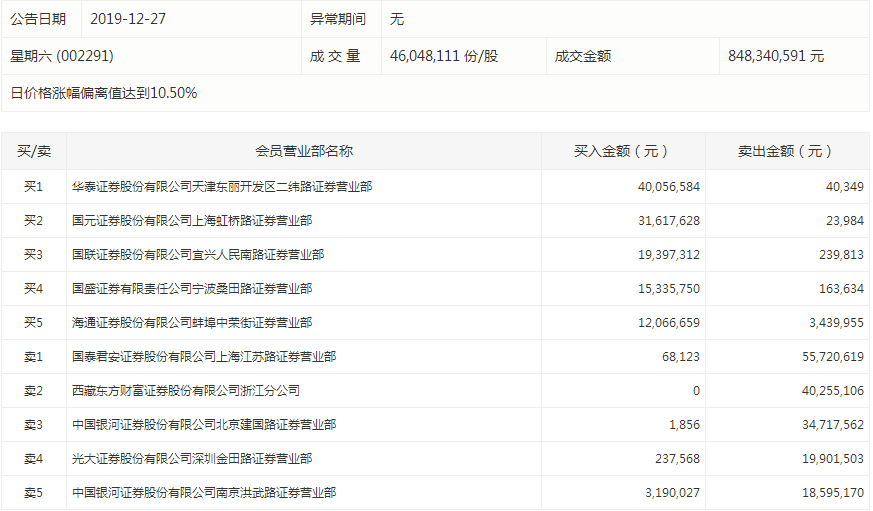Select sell amount 239,813
Screen dimensions: 873x511
tap(841, 254)
